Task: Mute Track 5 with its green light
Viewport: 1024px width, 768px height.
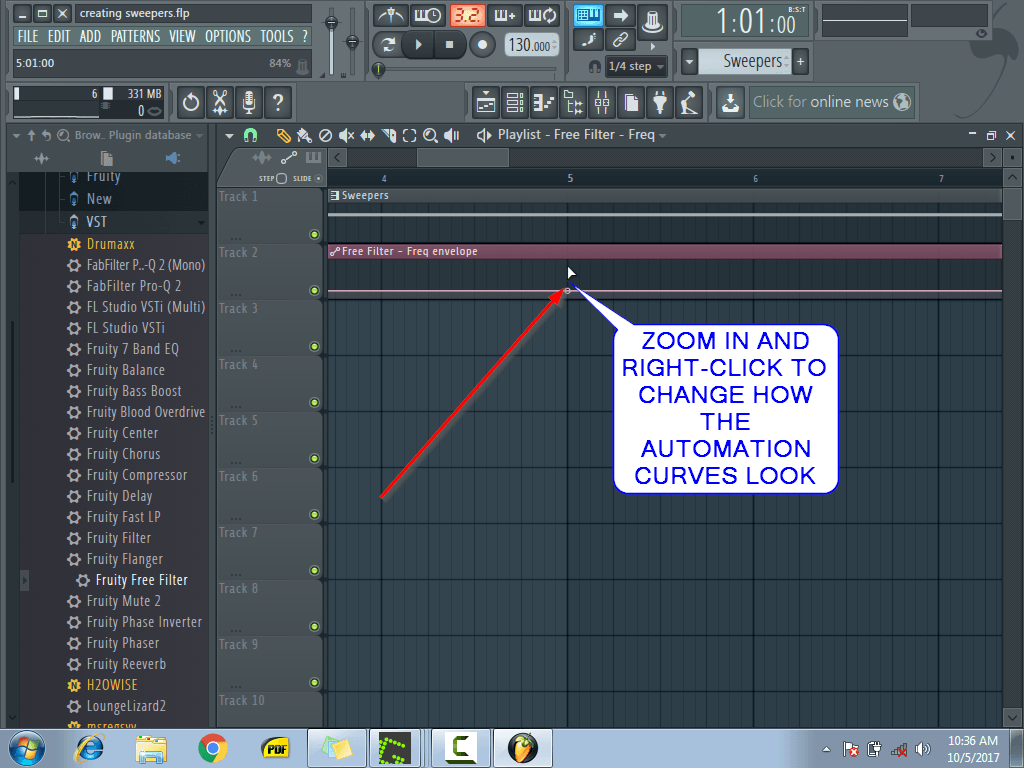Action: pyautogui.click(x=314, y=458)
